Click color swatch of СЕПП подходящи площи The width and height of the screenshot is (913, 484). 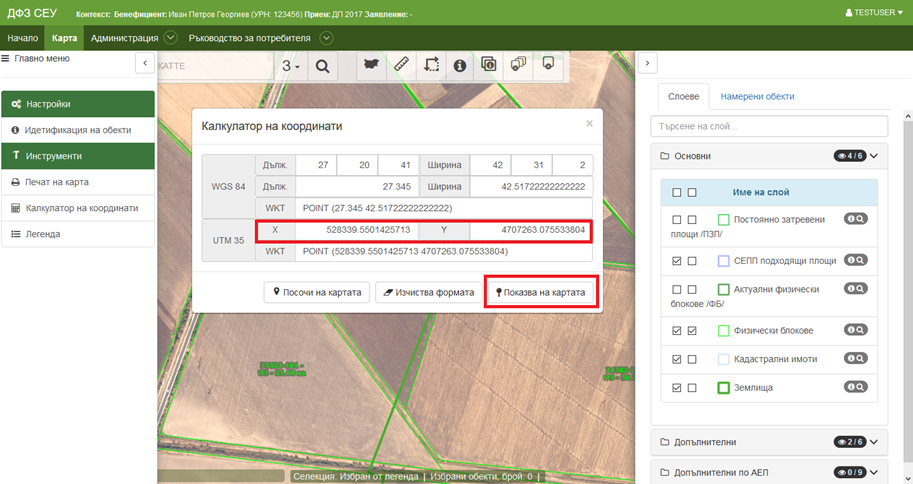[x=723, y=261]
